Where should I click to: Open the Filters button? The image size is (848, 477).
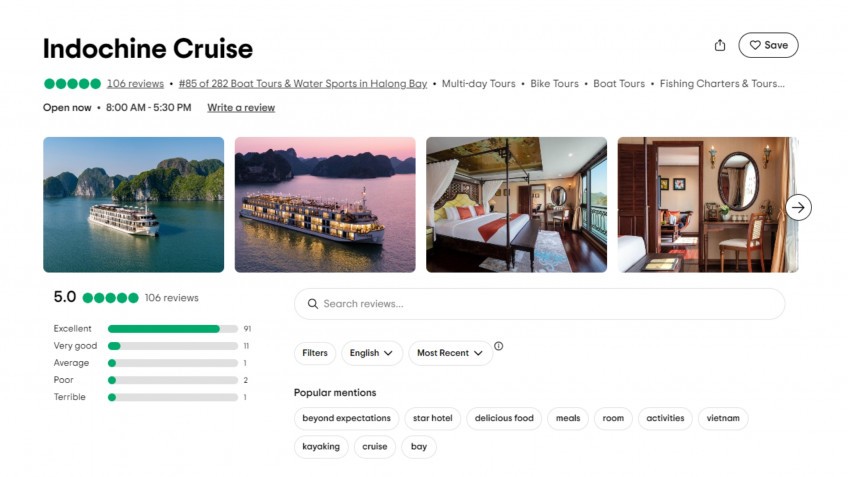tap(315, 353)
